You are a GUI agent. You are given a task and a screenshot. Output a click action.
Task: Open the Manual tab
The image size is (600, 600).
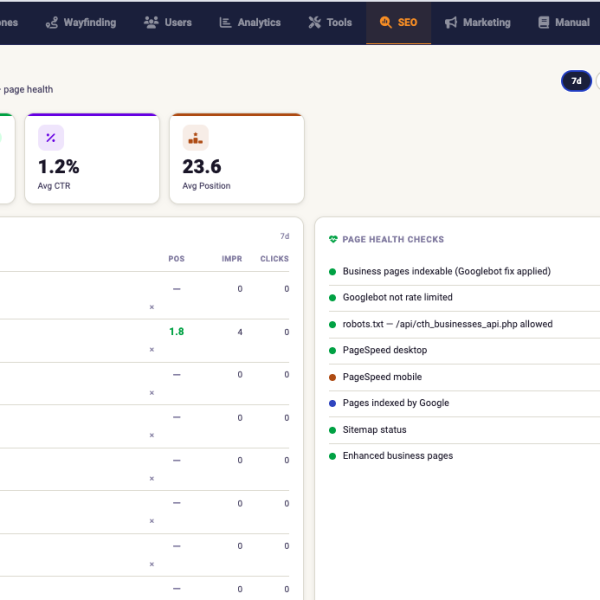coord(564,23)
